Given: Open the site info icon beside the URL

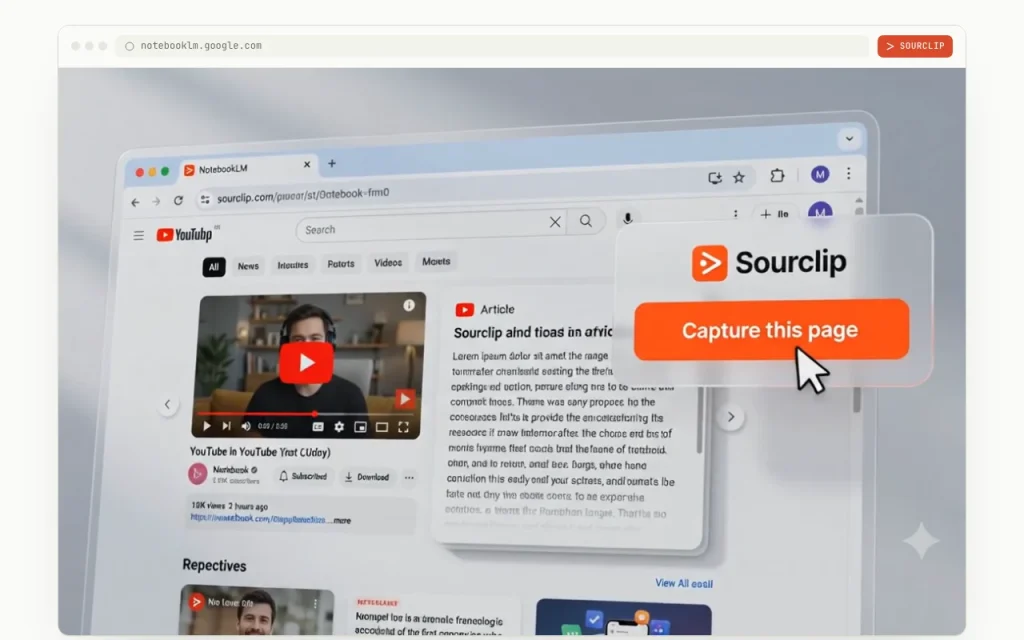Looking at the screenshot, I should [205, 199].
